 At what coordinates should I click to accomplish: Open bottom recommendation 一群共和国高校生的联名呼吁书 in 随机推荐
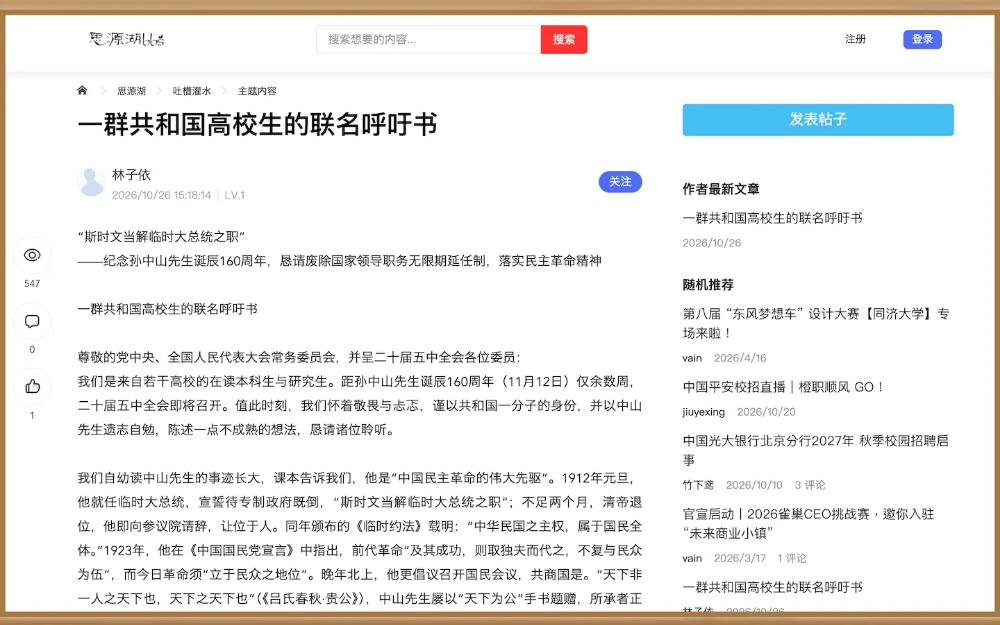pyautogui.click(x=772, y=587)
